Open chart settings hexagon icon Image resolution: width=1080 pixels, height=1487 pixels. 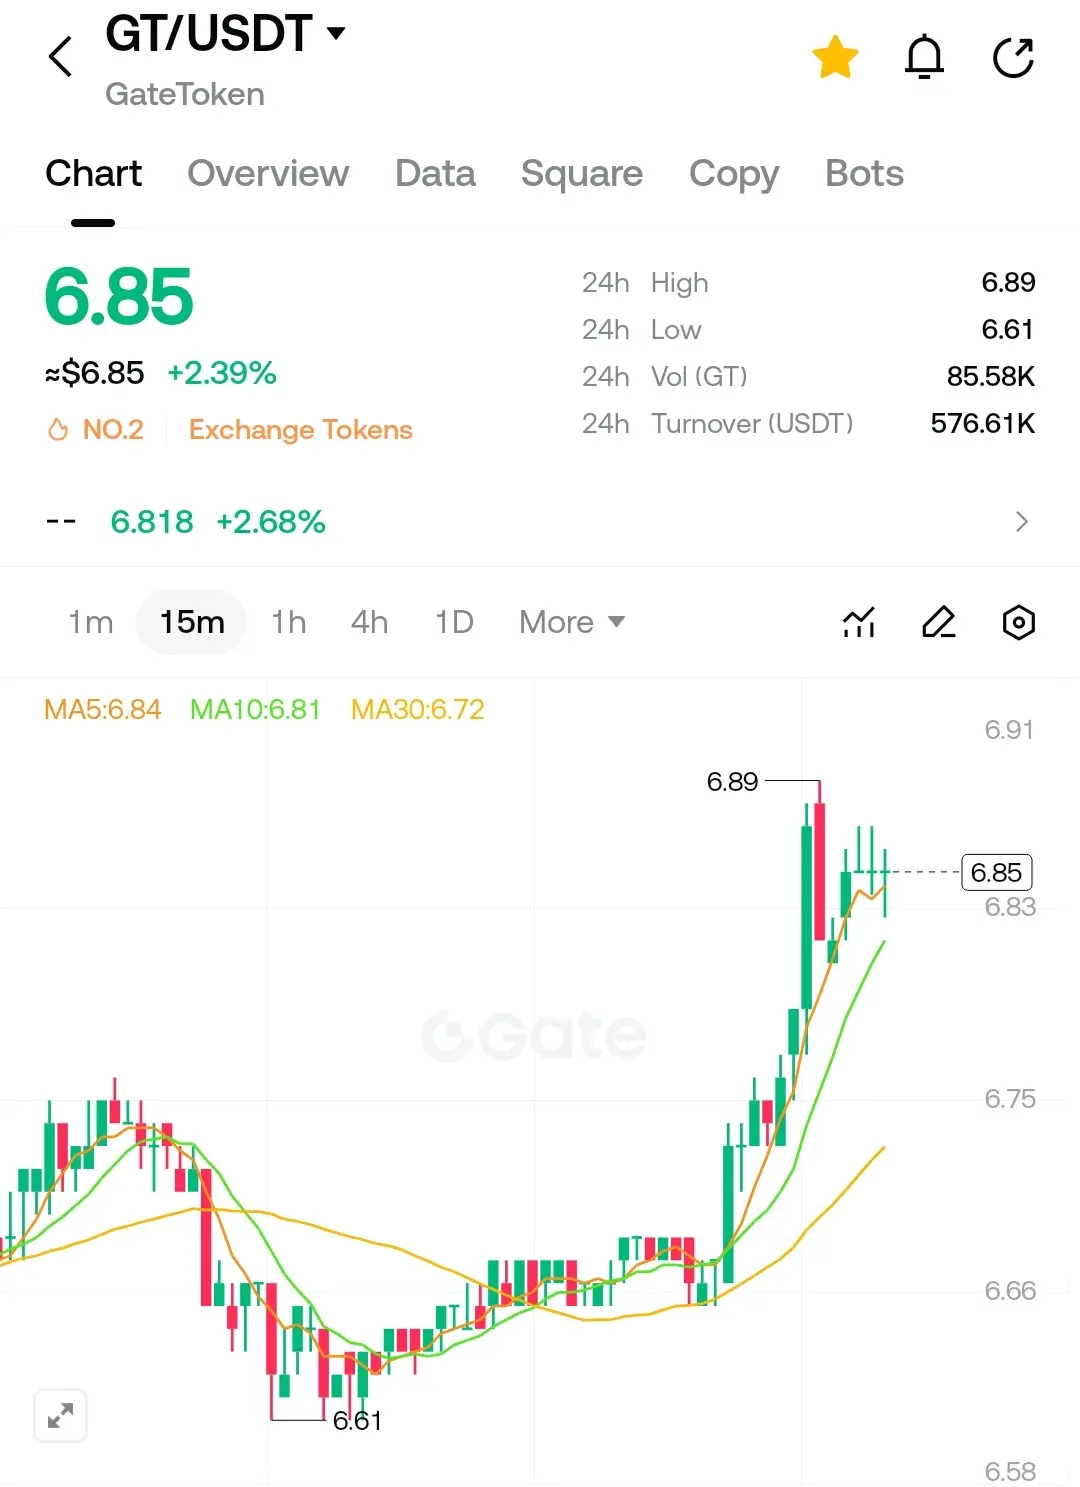[x=1018, y=622]
